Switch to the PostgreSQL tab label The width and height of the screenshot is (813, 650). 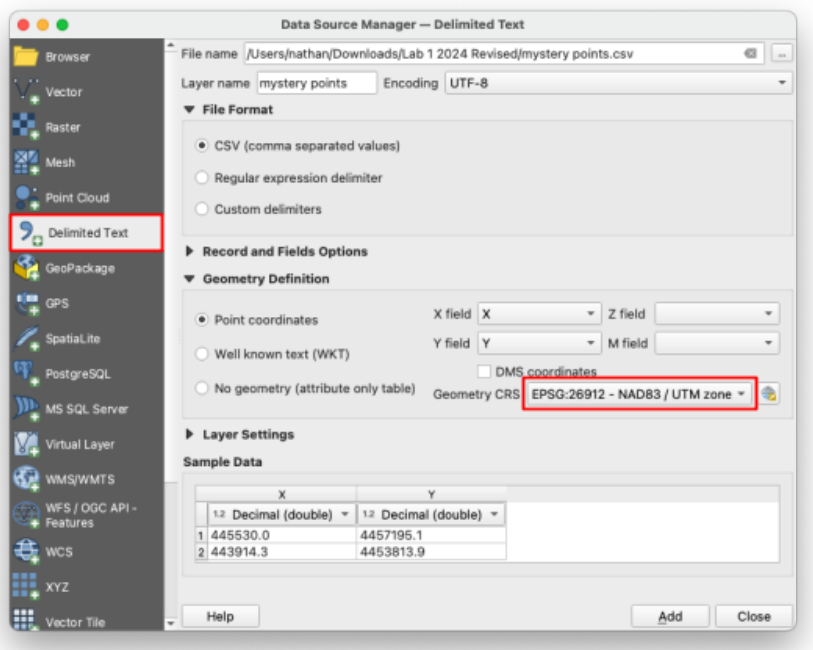click(78, 374)
